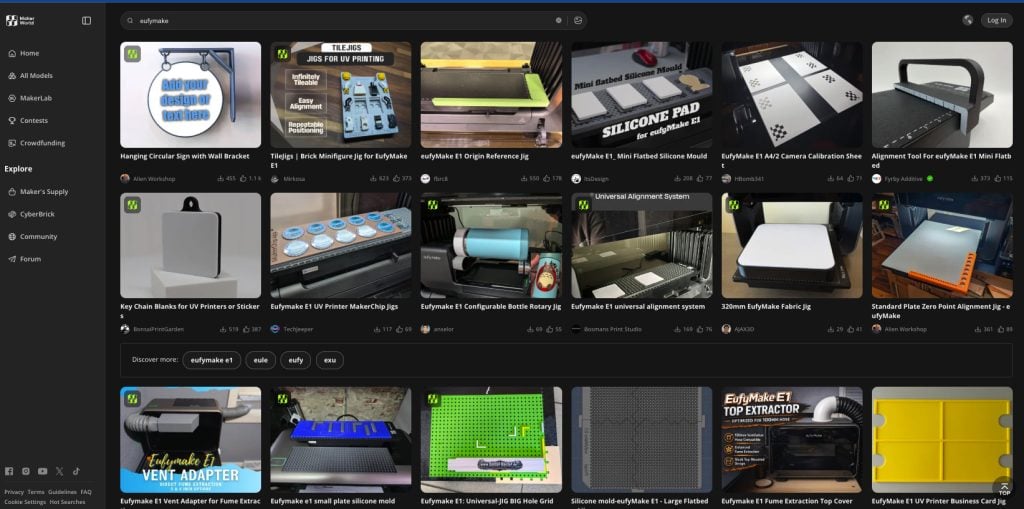Click like icon on Origin Reference Jig card
This screenshot has height=509, width=1024.
tap(547, 178)
